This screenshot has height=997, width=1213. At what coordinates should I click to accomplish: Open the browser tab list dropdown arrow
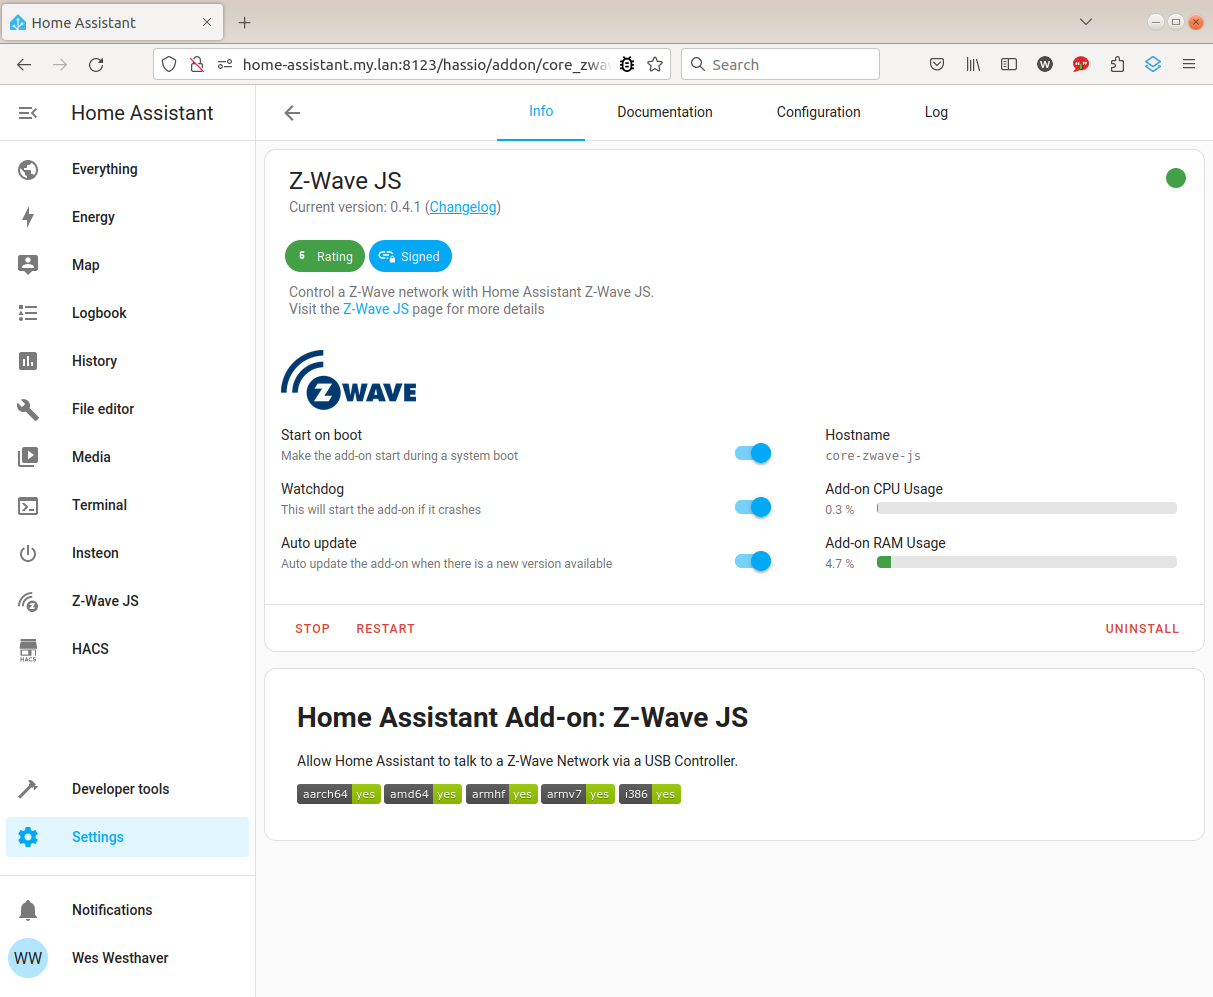pyautogui.click(x=1086, y=22)
